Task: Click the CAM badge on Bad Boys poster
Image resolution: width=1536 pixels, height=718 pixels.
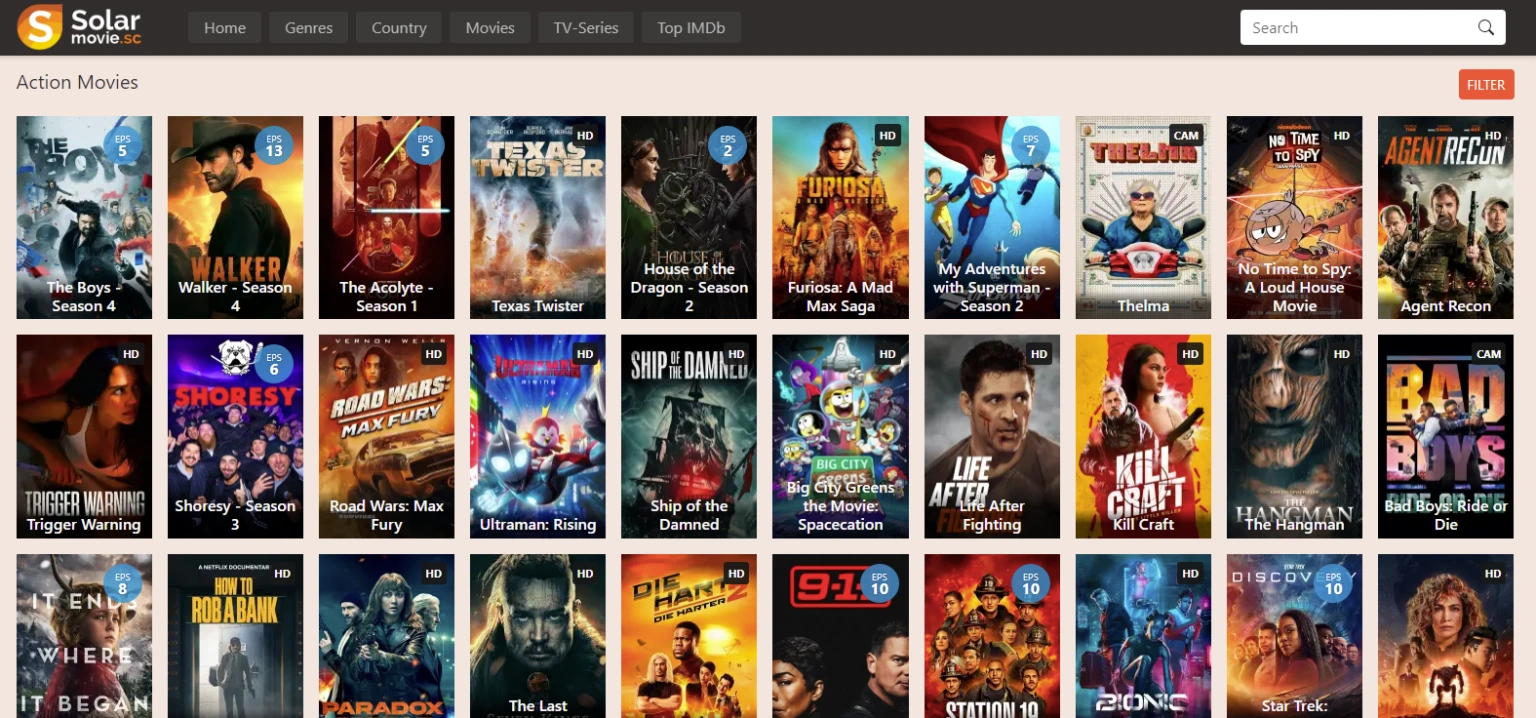Action: (1488, 354)
